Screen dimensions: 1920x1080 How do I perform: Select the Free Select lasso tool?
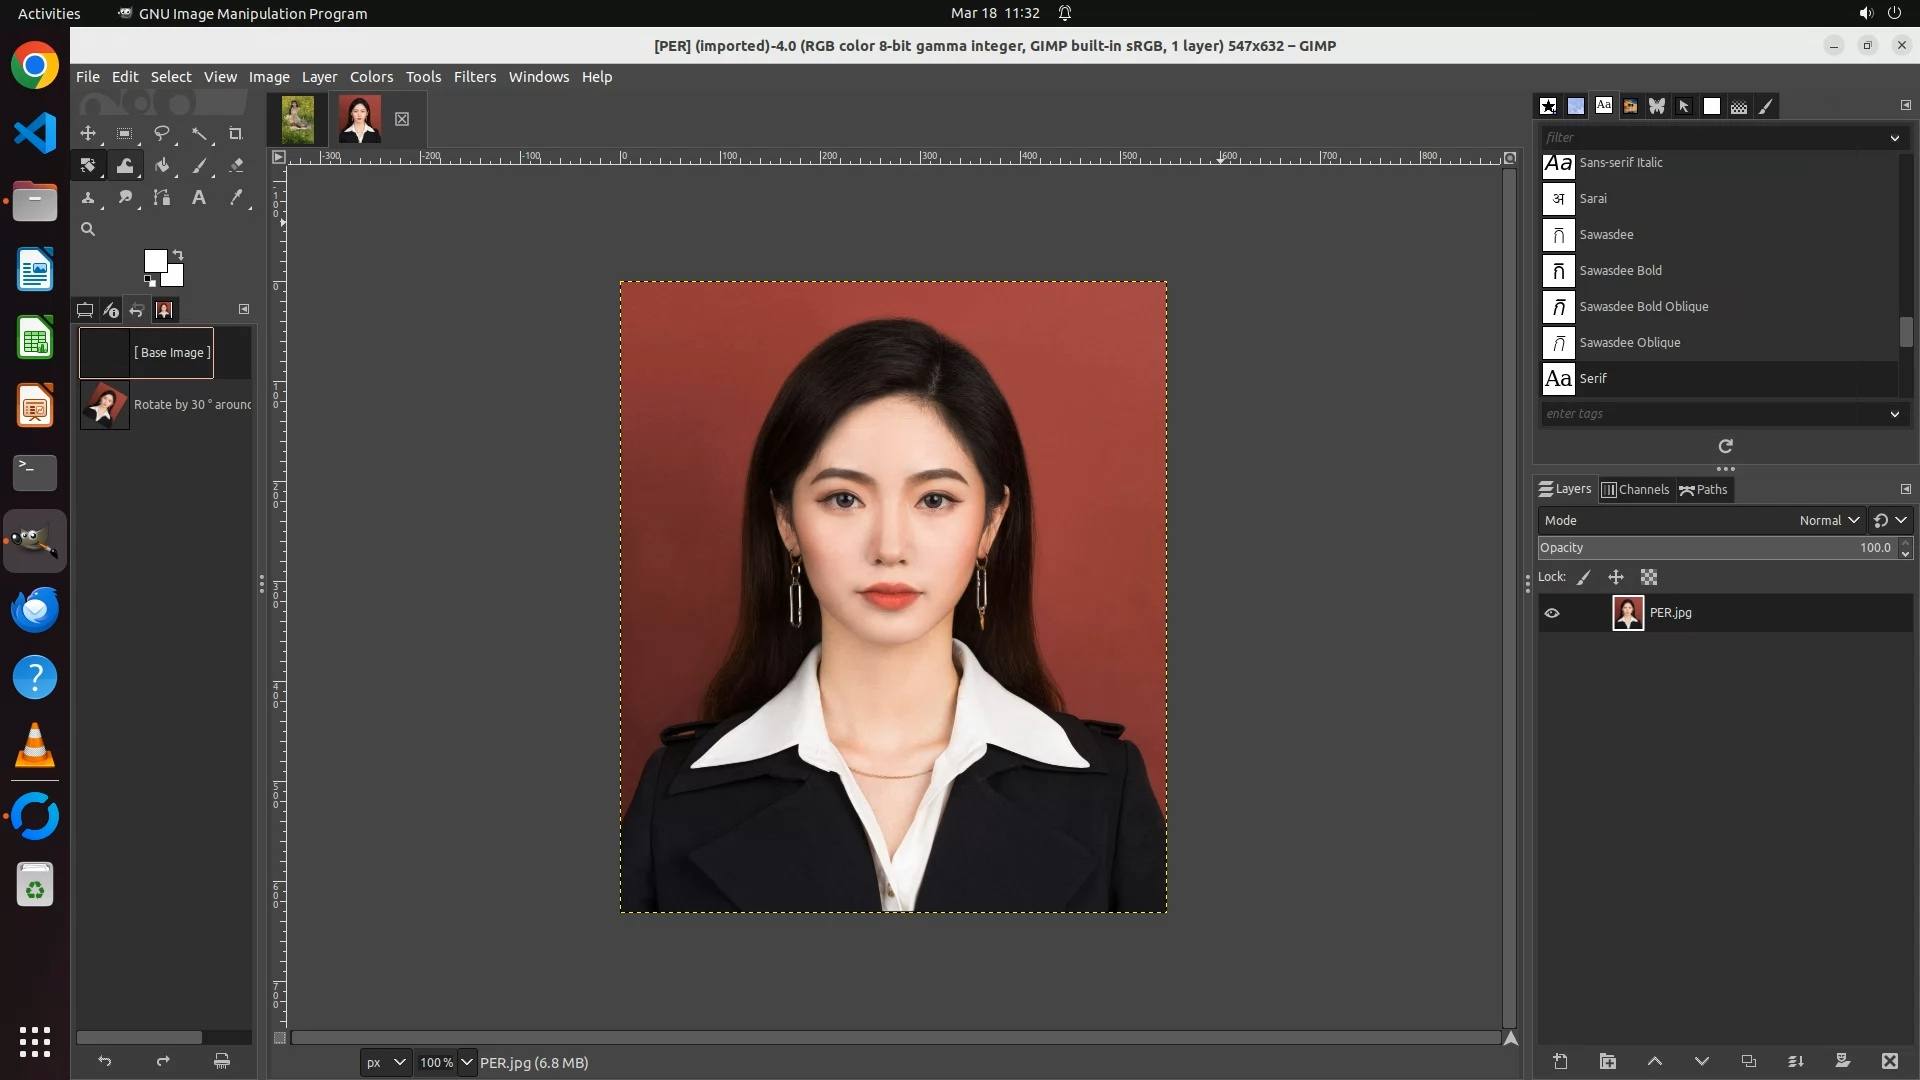[x=162, y=133]
